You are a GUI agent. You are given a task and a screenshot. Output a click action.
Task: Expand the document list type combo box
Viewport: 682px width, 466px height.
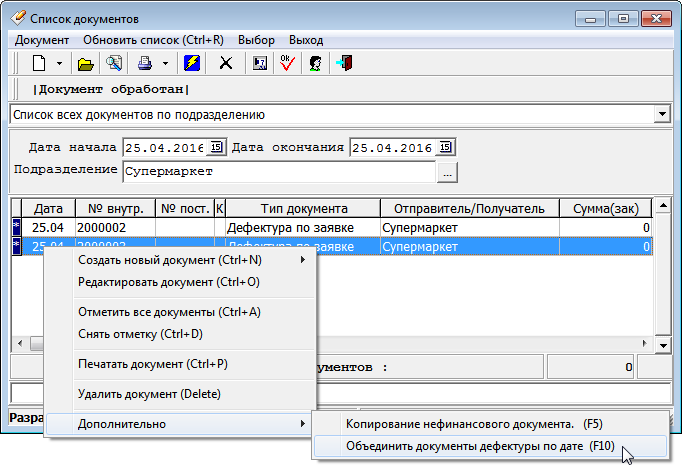point(662,114)
